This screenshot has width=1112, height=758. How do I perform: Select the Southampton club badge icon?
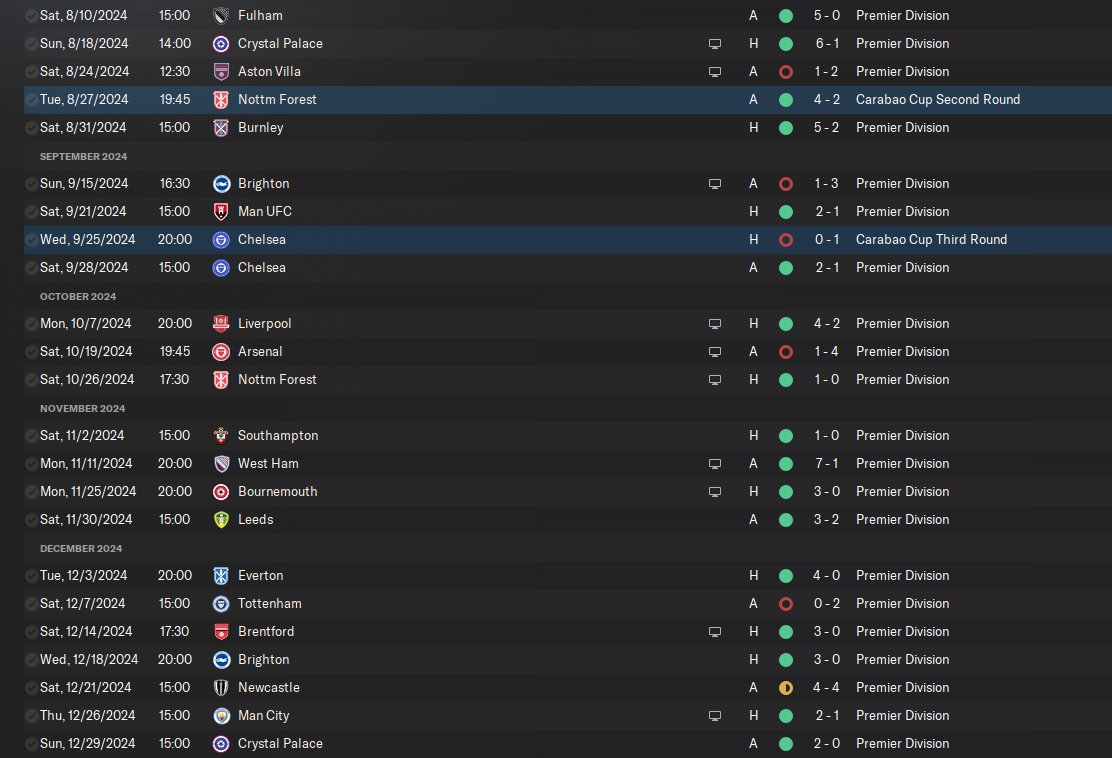pyautogui.click(x=221, y=435)
